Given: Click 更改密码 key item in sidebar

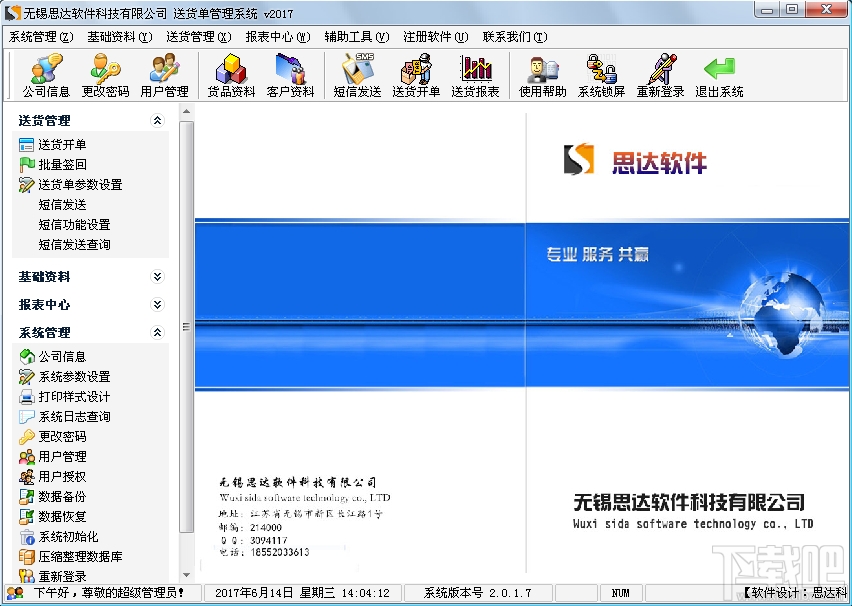Looking at the screenshot, I should pyautogui.click(x=53, y=436).
